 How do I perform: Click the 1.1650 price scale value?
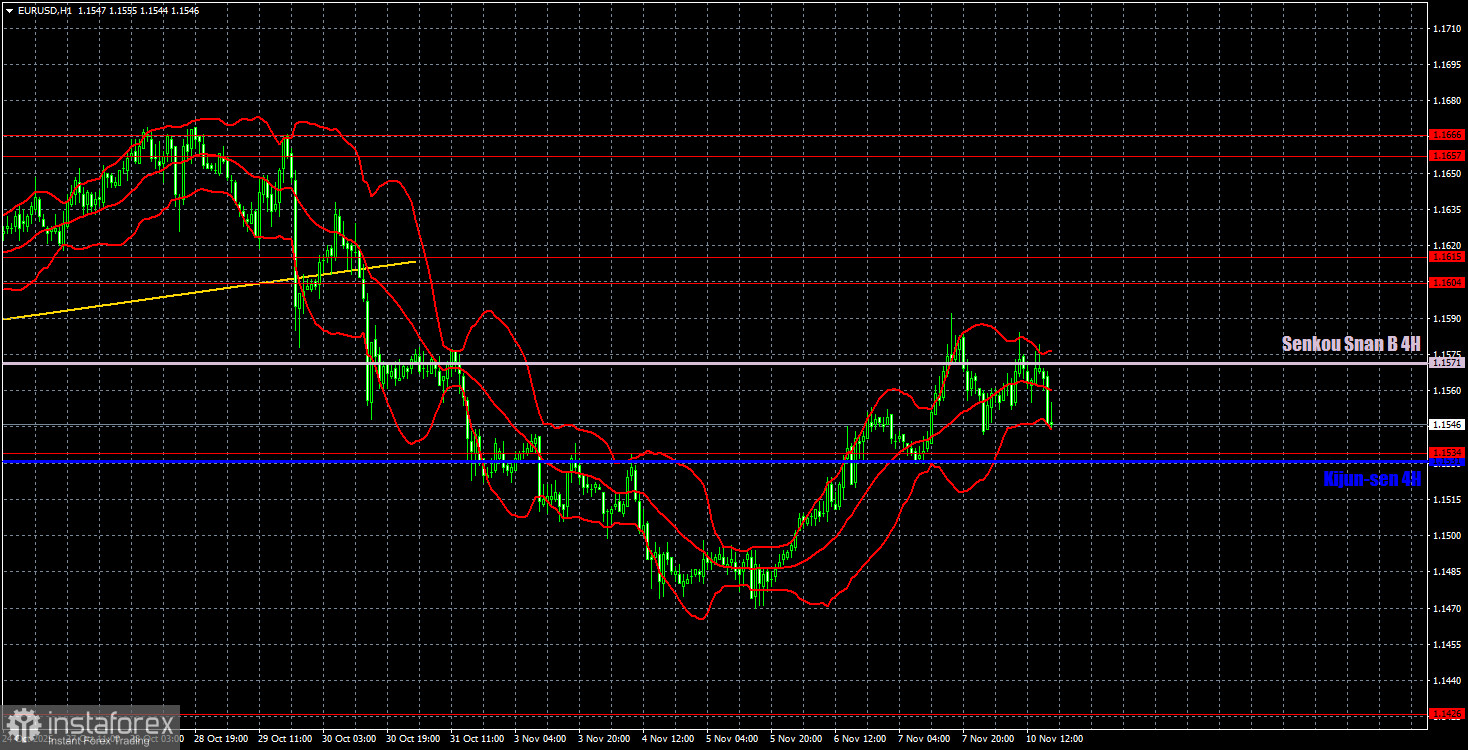(x=1446, y=174)
